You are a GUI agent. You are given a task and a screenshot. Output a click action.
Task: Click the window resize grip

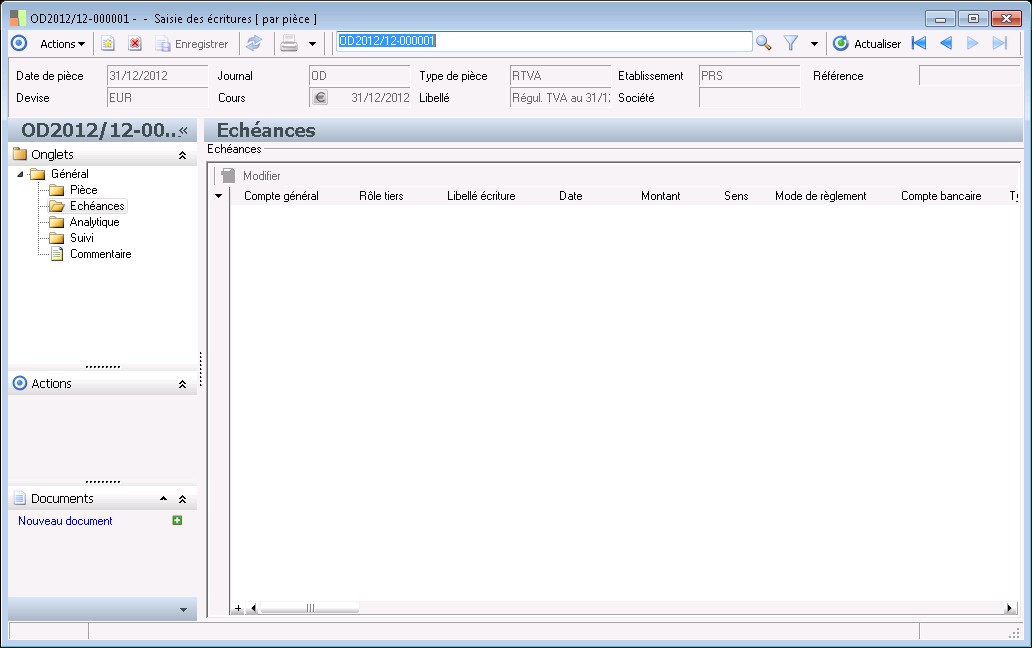1014,633
